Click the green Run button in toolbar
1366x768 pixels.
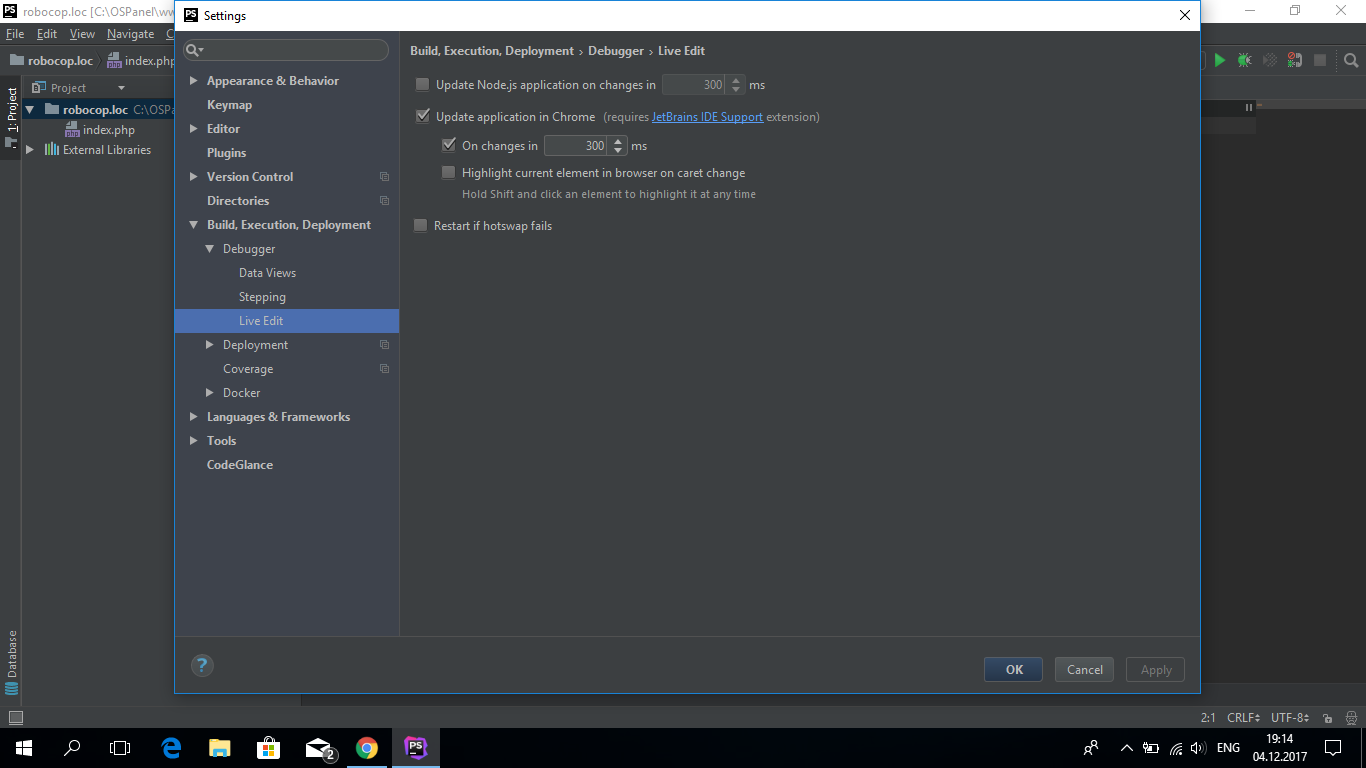[1219, 60]
